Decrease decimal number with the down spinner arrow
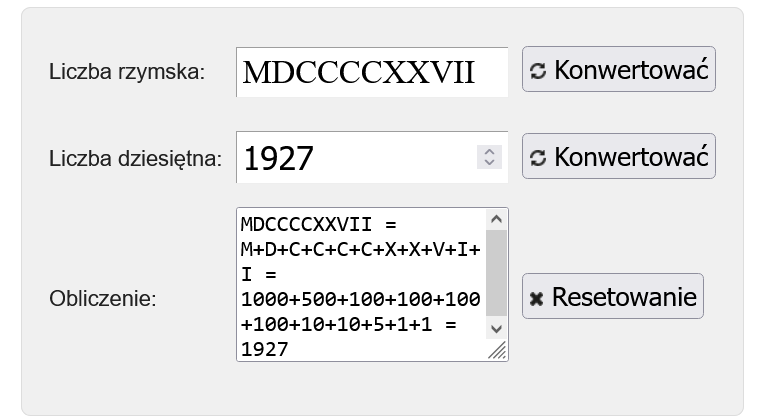This screenshot has width=766, height=416. 489,162
